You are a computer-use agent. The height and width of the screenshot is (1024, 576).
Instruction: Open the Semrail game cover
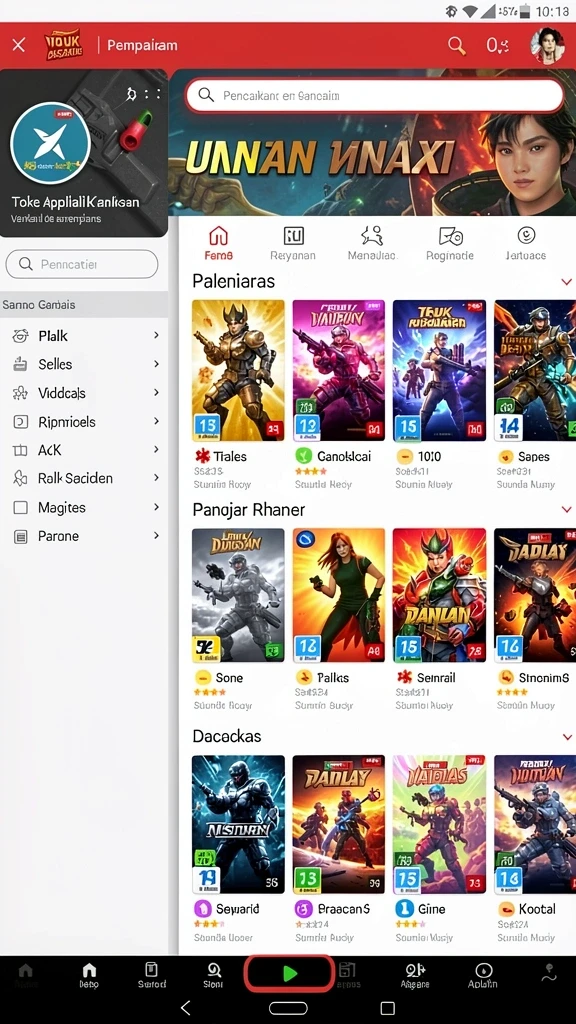[440, 595]
